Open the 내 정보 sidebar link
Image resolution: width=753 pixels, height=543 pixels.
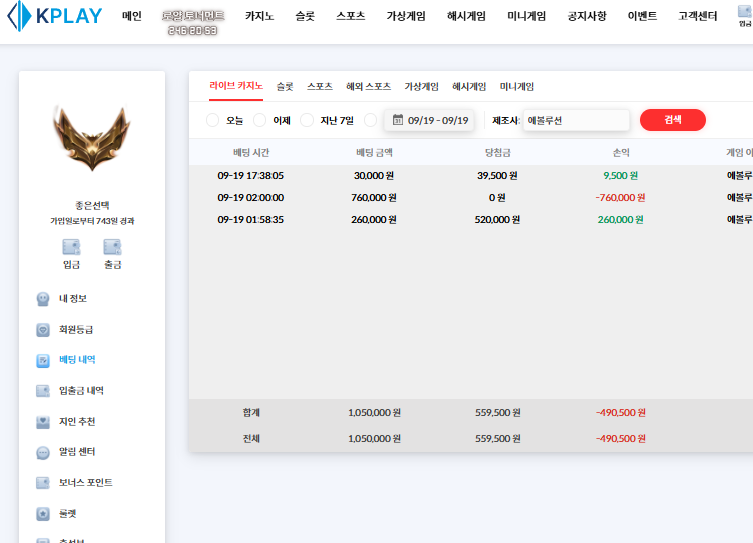73,299
